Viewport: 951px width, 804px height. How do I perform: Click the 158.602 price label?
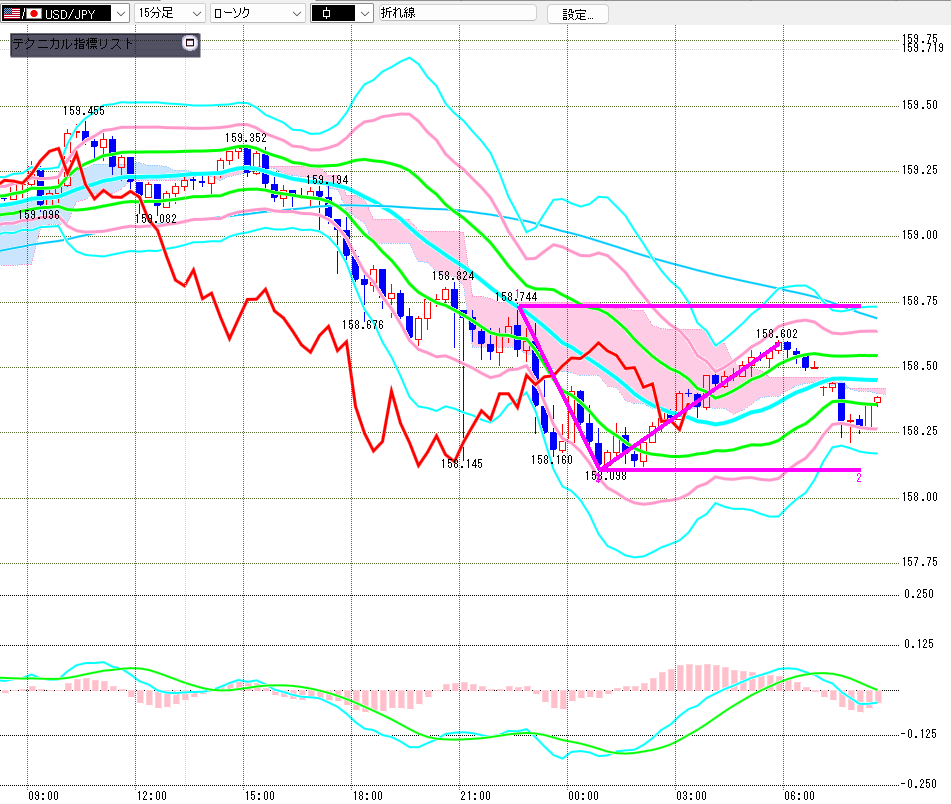(x=776, y=334)
